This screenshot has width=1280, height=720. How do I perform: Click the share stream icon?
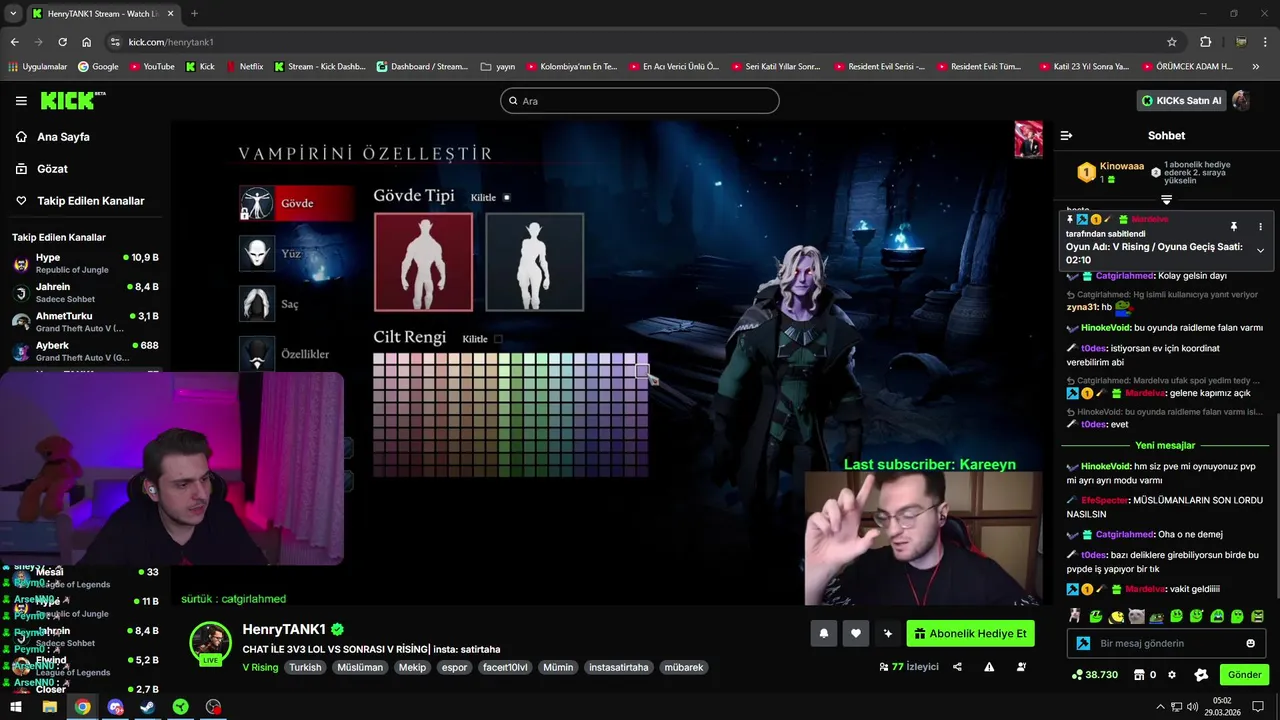(957, 667)
